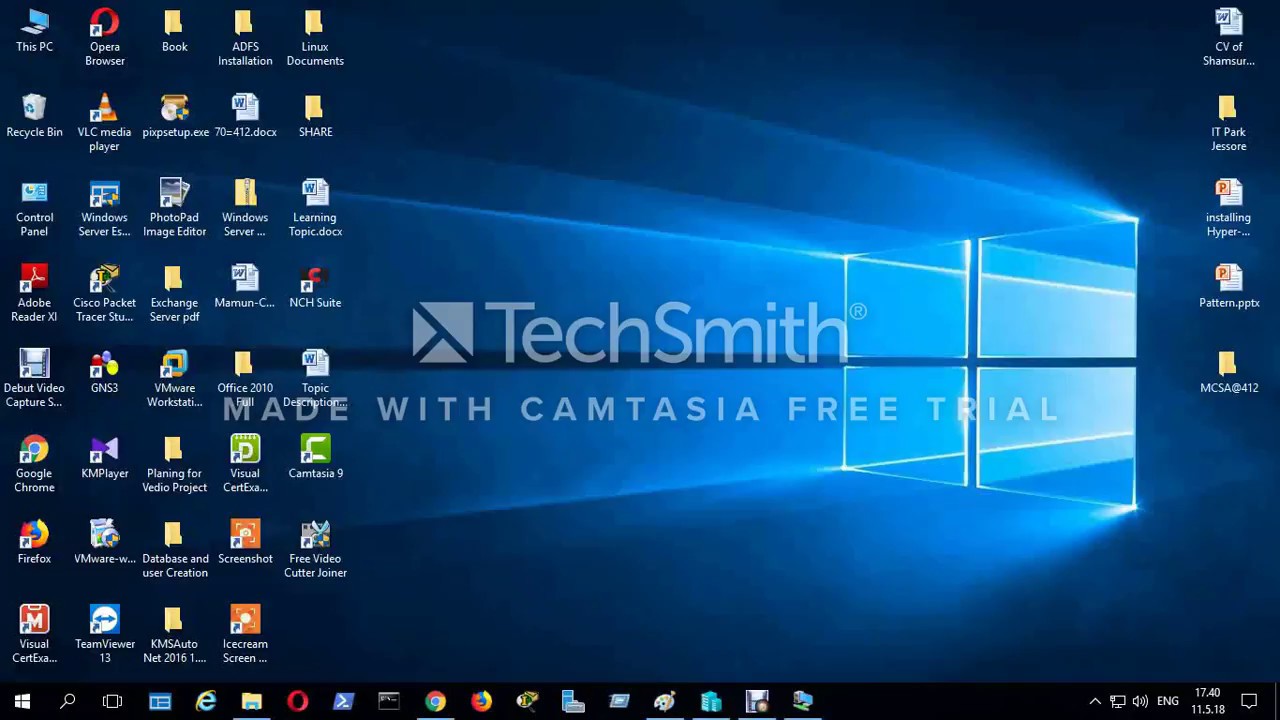Image resolution: width=1280 pixels, height=720 pixels.
Task: Select the Book folder
Action: point(175,31)
